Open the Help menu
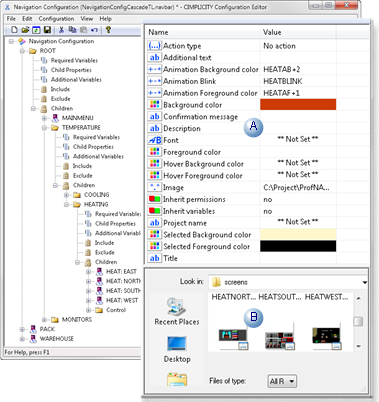This screenshot has width=379, height=402. pos(105,19)
